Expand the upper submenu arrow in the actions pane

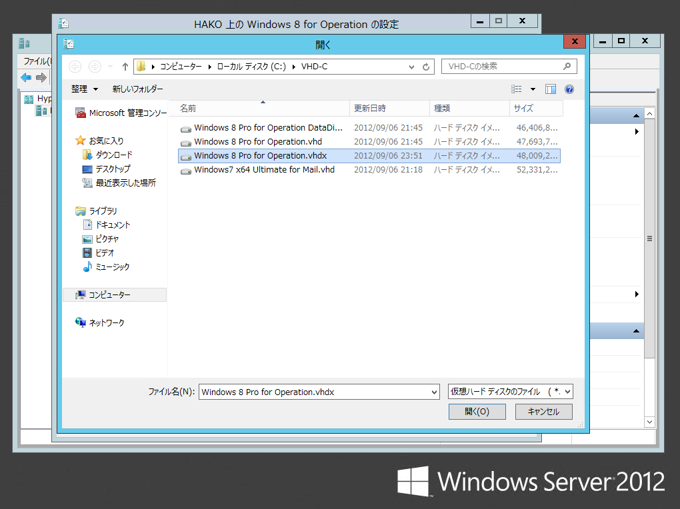tap(637, 131)
